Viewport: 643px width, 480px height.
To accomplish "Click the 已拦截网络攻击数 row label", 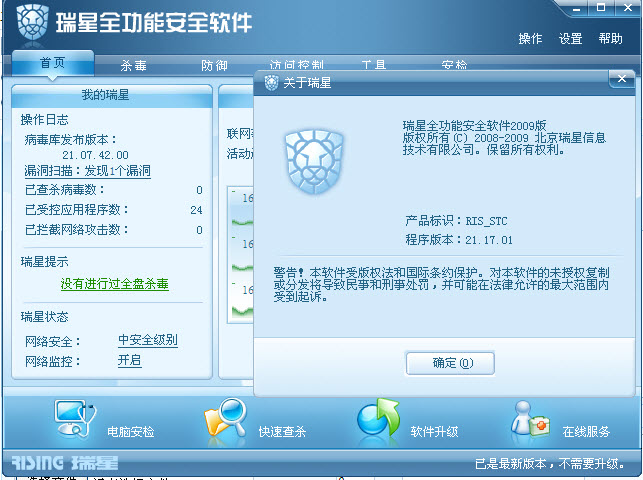I will (77, 230).
